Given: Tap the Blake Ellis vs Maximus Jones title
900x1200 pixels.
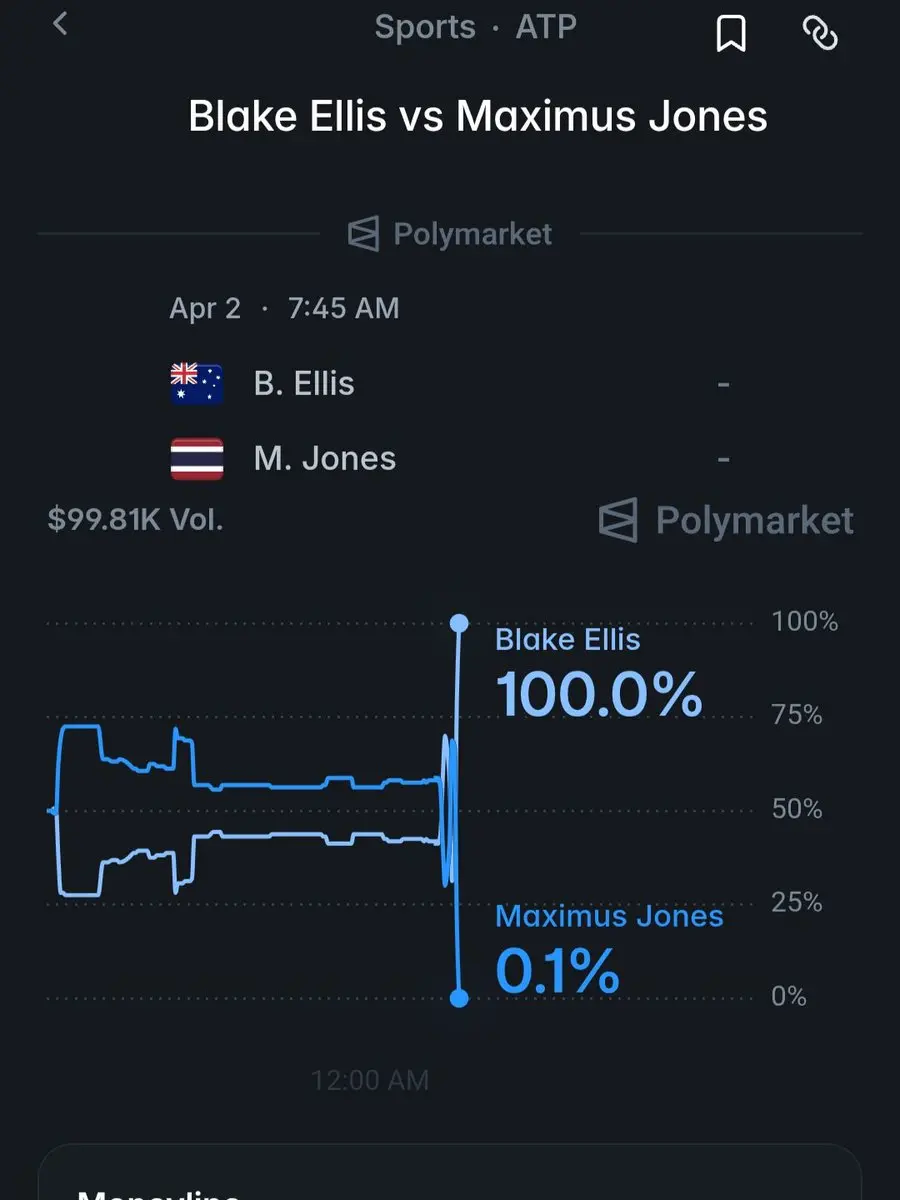Looking at the screenshot, I should click(478, 117).
